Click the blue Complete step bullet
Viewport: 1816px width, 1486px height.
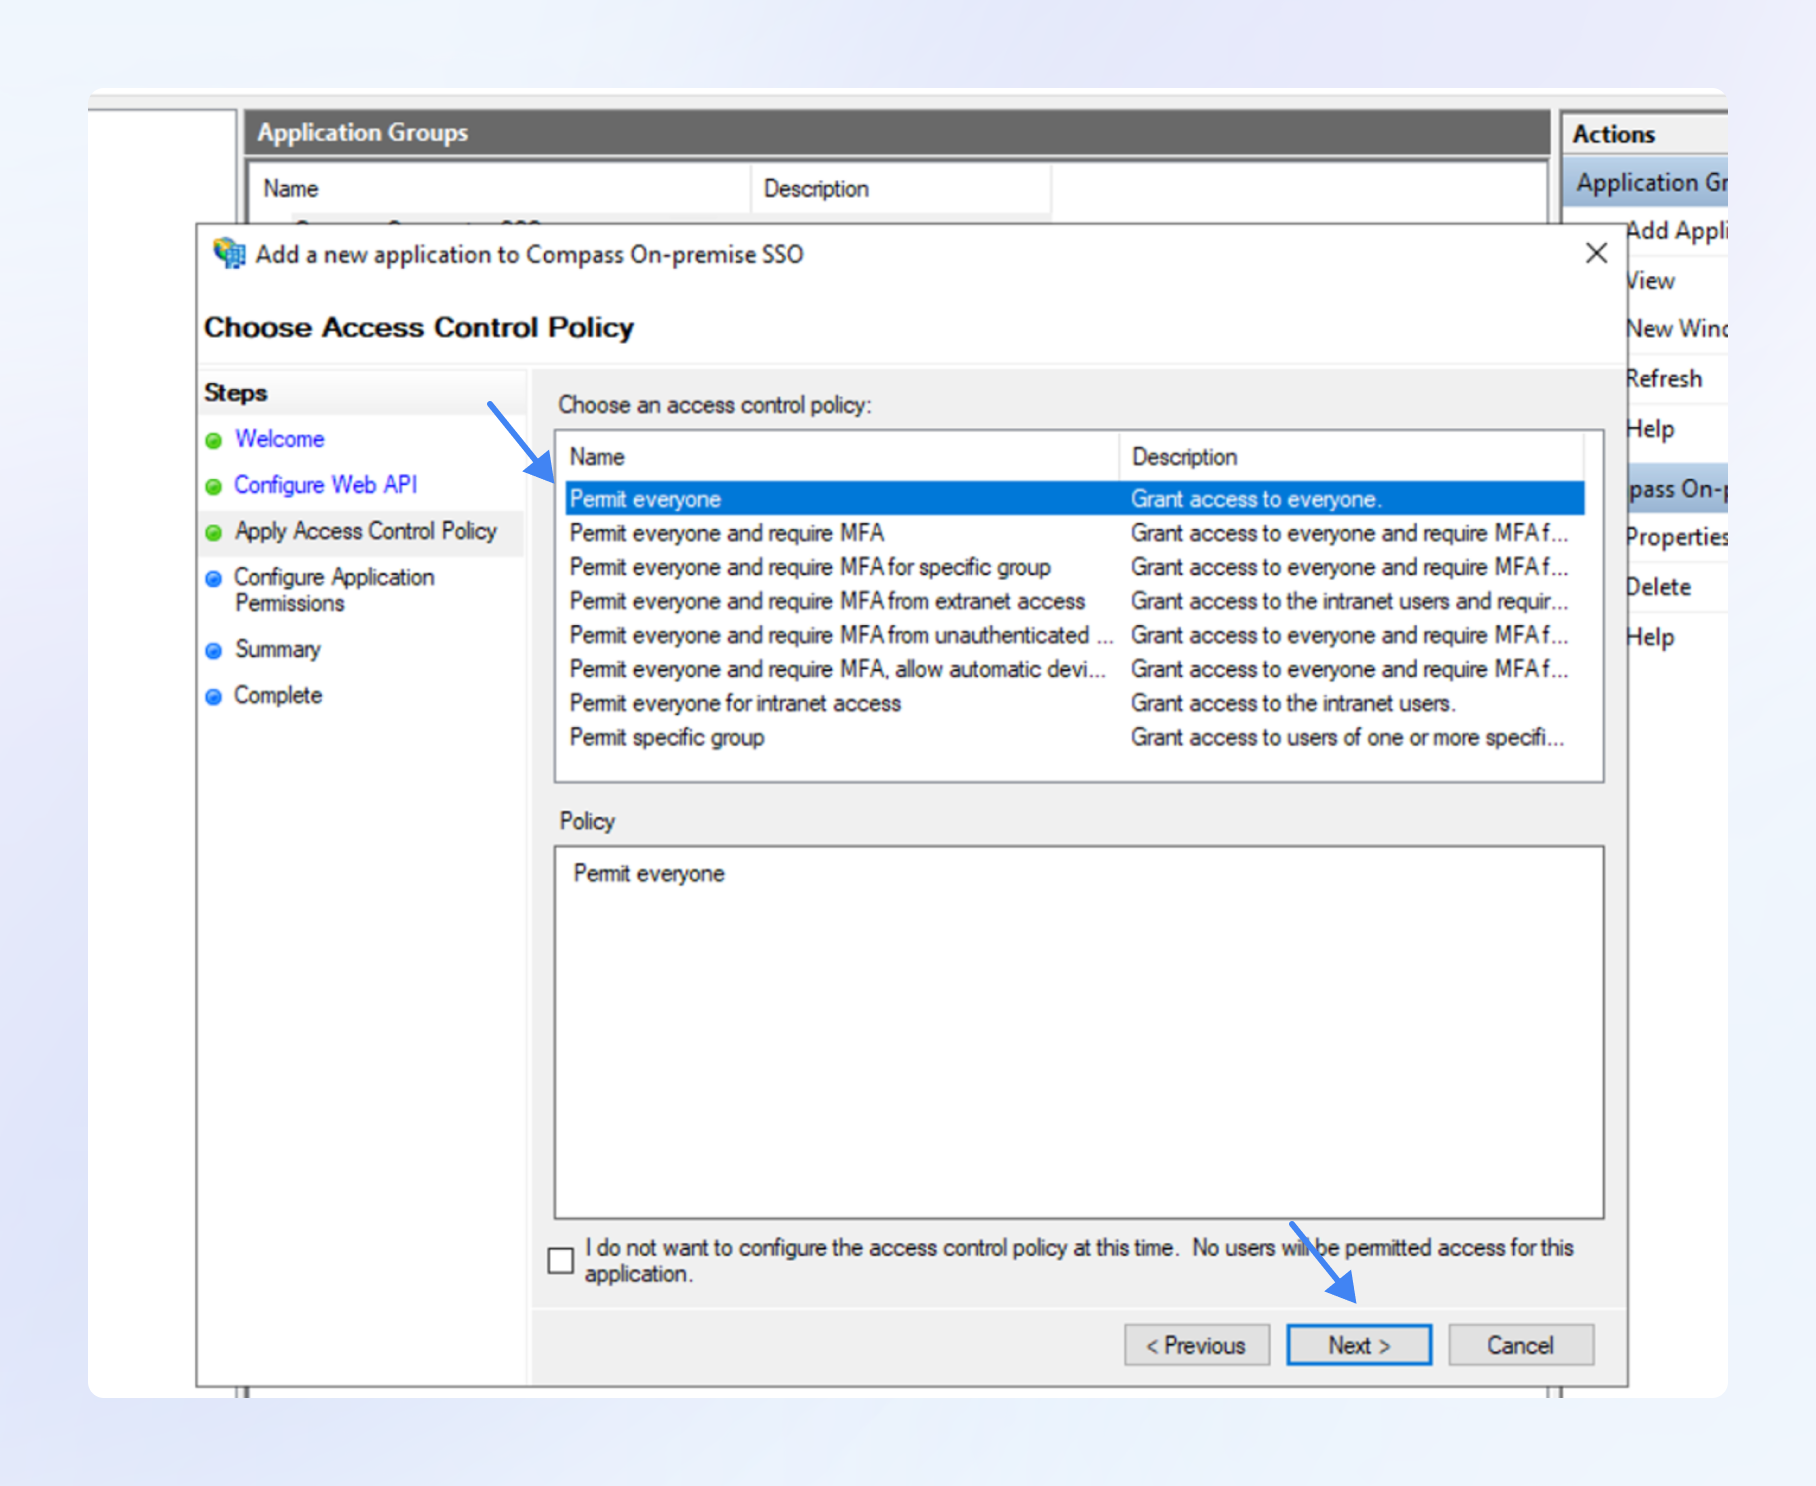tap(213, 697)
